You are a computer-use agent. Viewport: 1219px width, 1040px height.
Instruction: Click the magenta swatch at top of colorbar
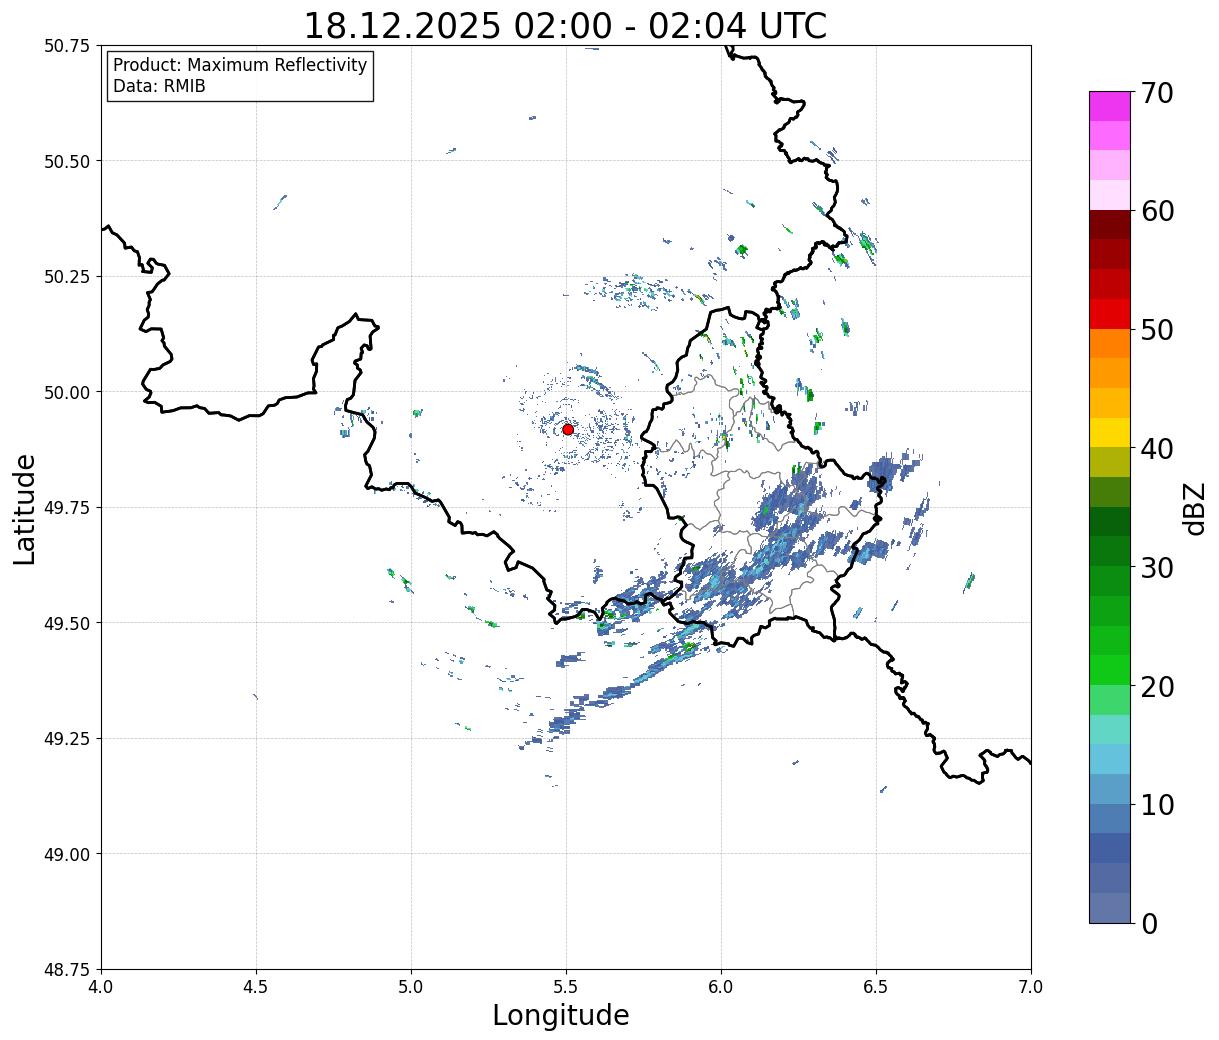pyautogui.click(x=1110, y=106)
